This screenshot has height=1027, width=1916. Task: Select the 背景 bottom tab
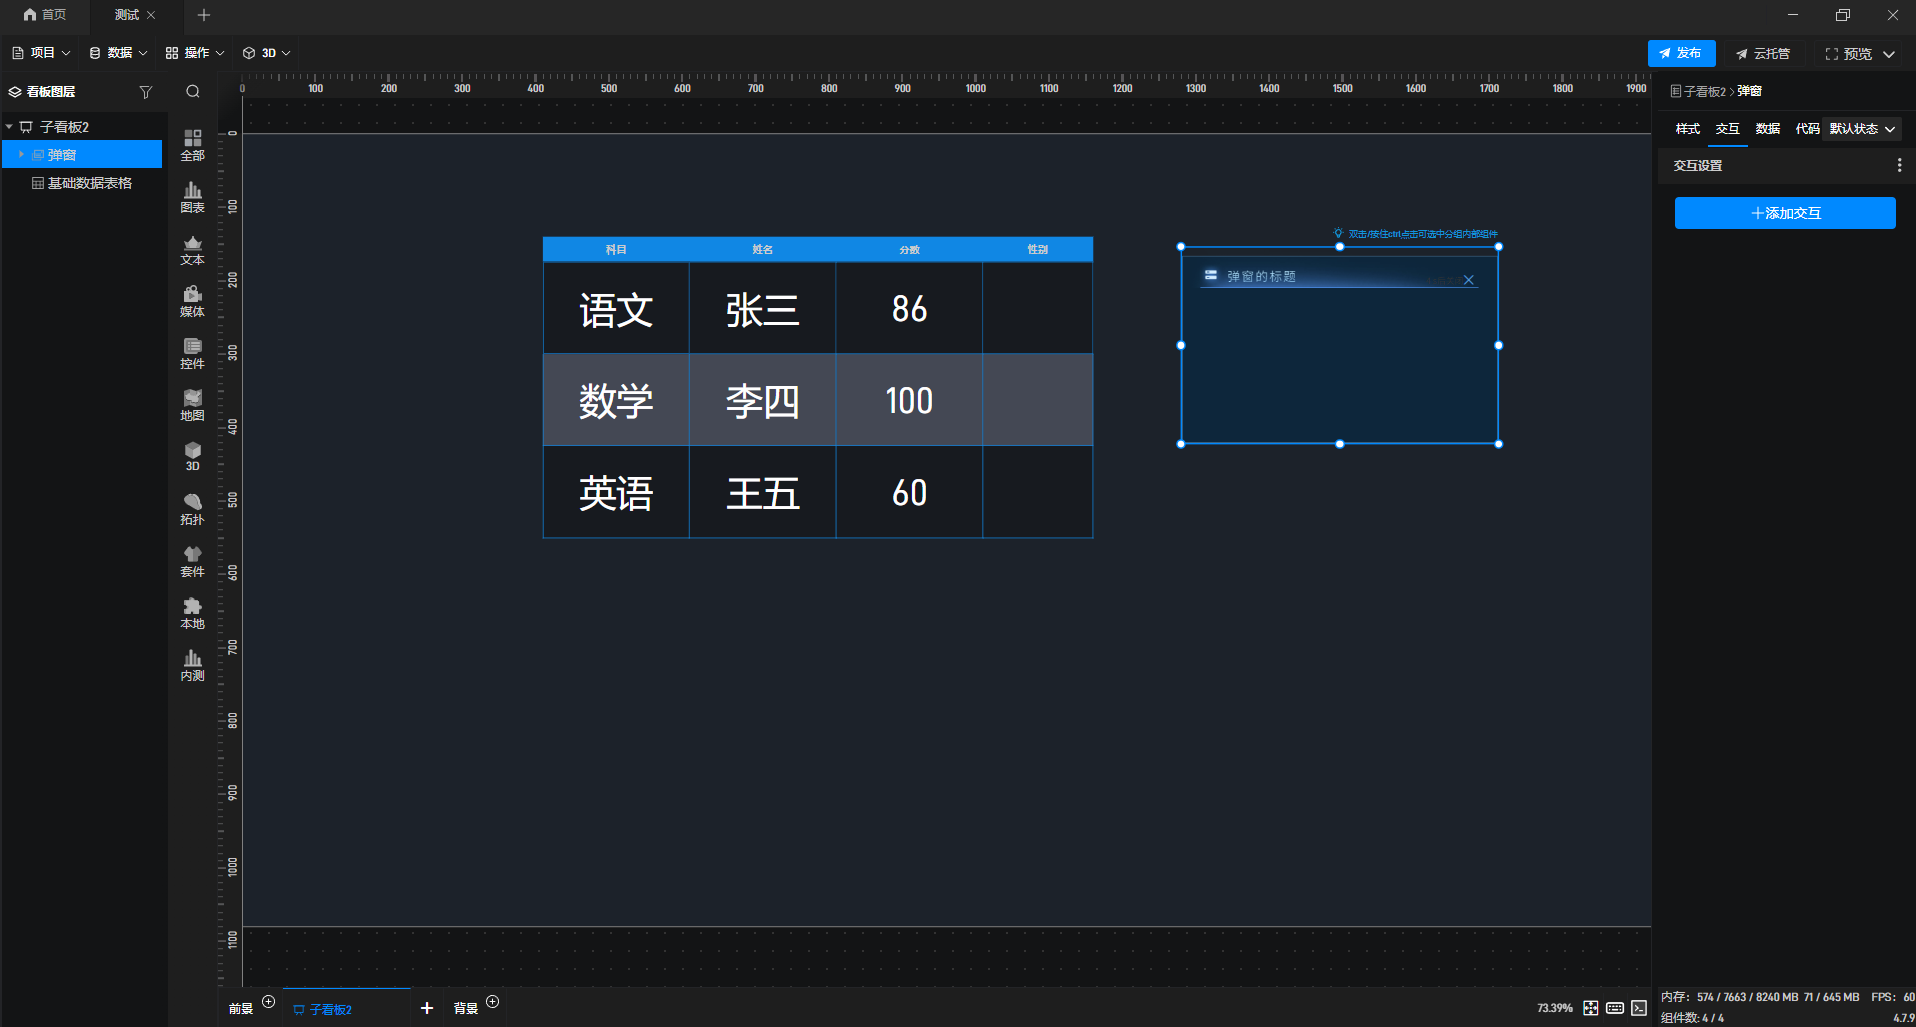[x=466, y=1009]
